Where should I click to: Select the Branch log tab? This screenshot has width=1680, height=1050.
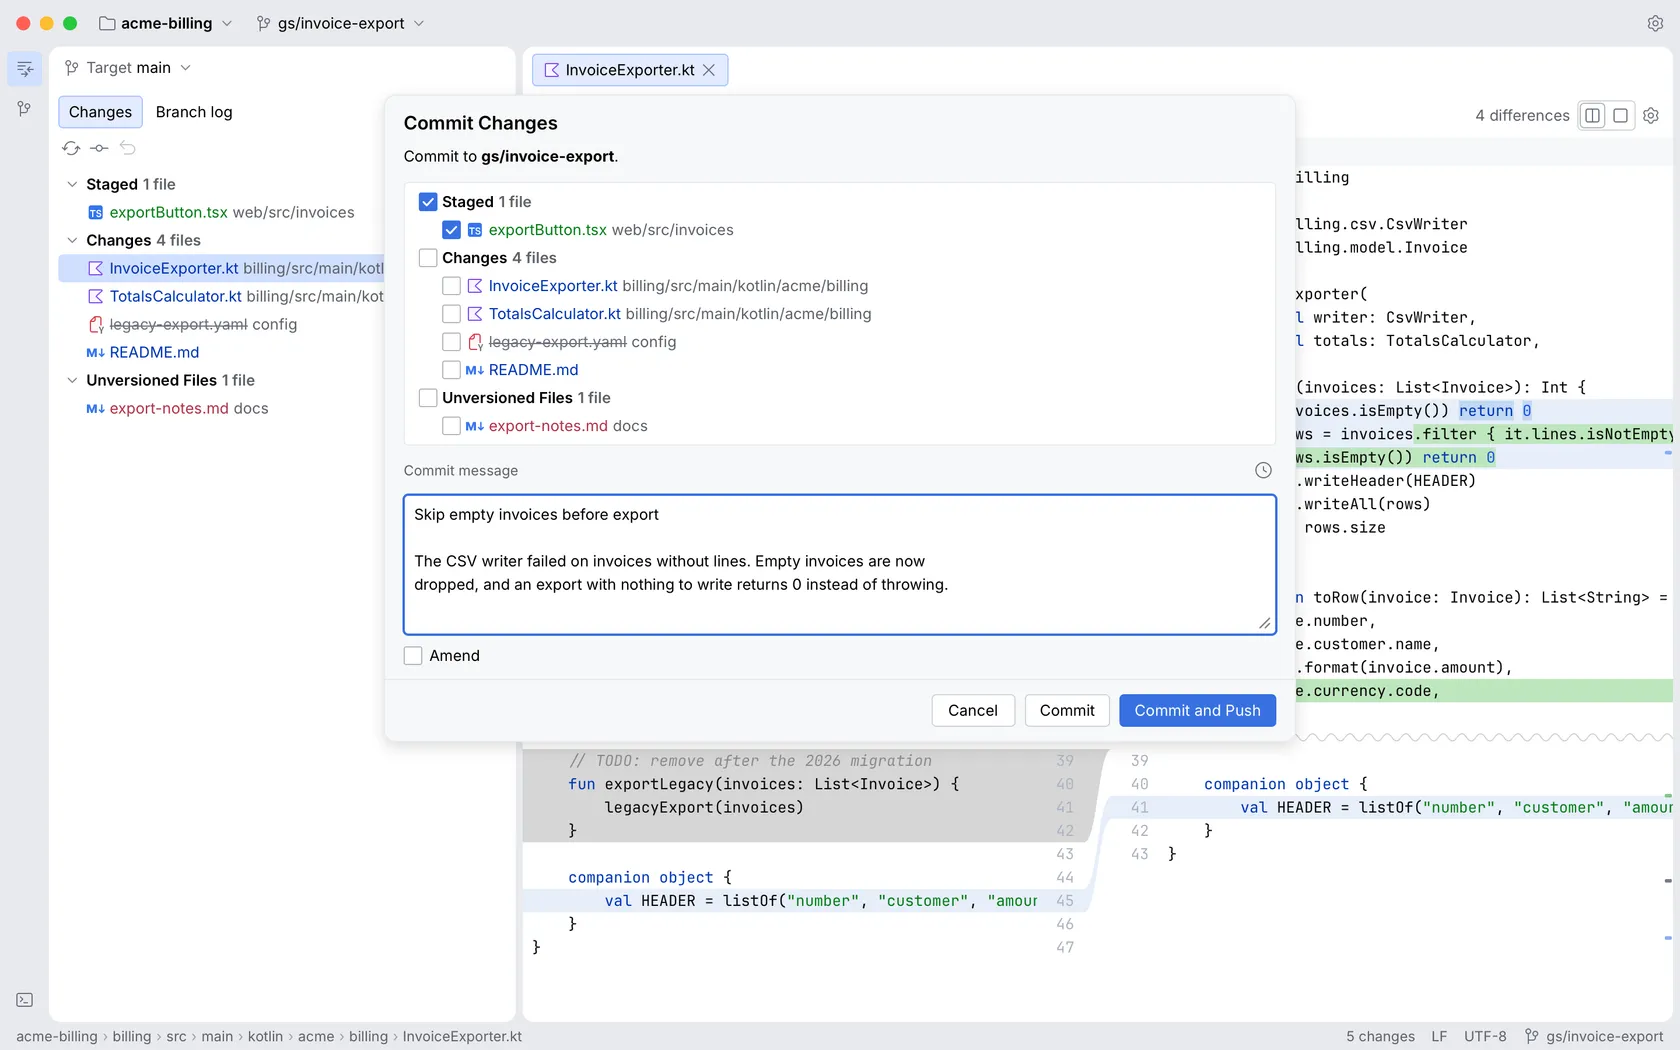click(x=194, y=112)
